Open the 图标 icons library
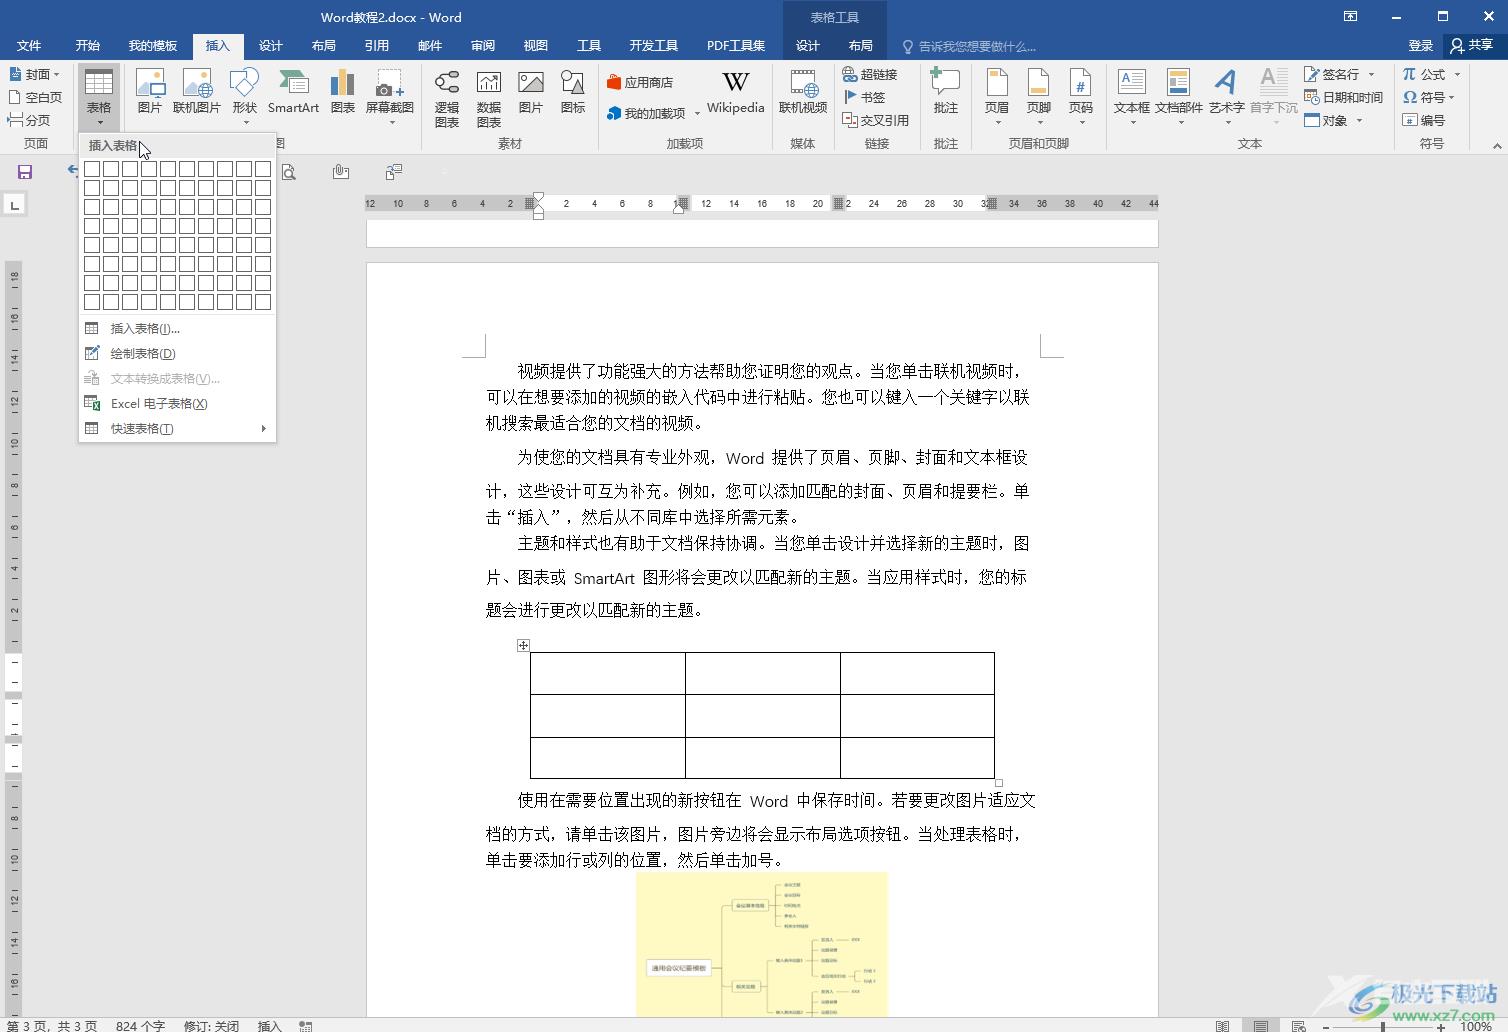 [x=573, y=92]
